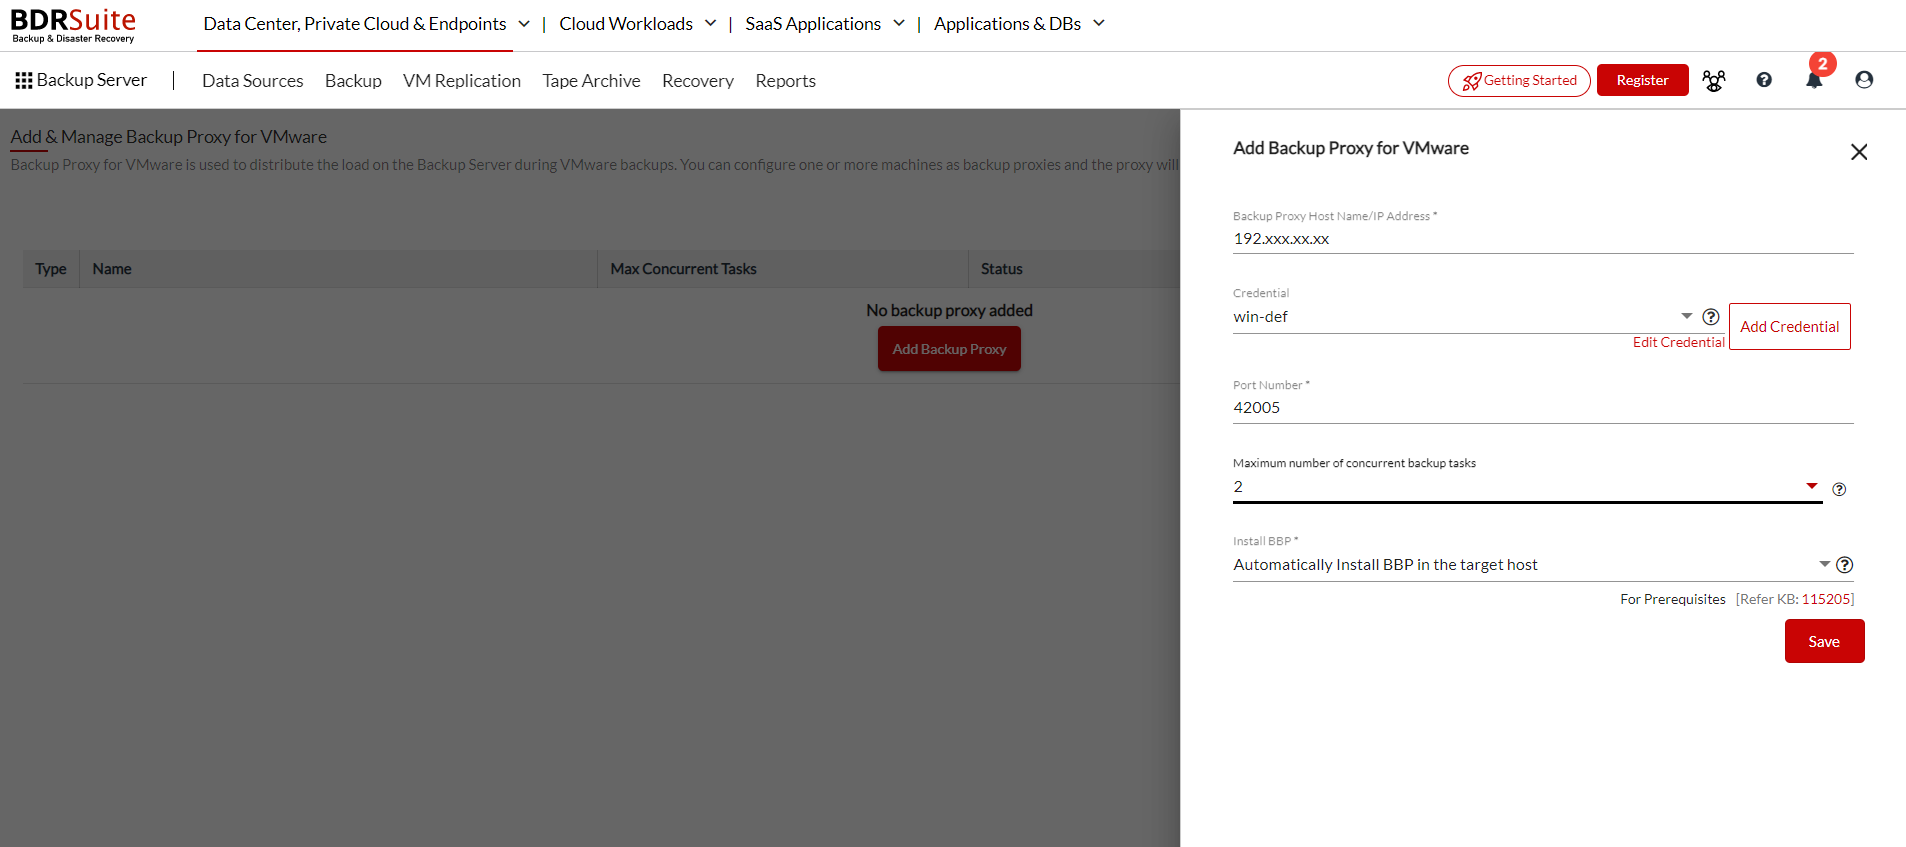Open the user account profile icon
Screen dimensions: 1906x847
tap(1864, 80)
